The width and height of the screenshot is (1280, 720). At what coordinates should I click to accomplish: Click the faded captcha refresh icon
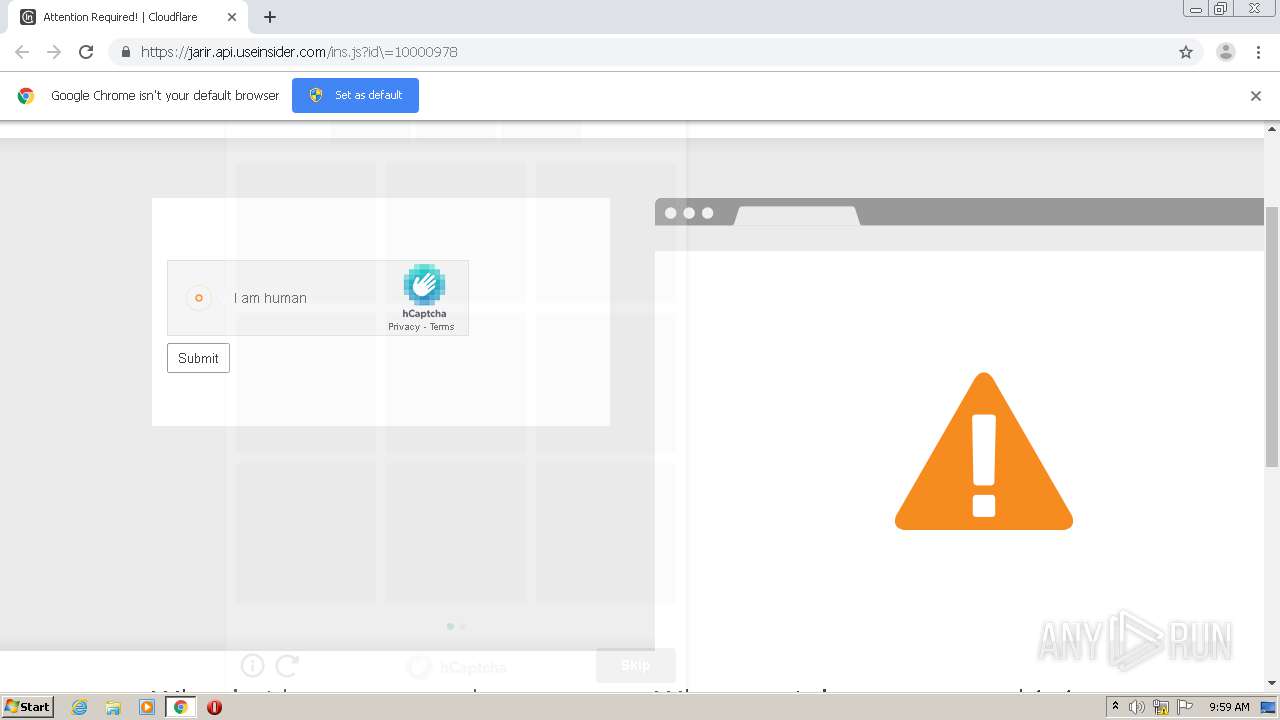(x=287, y=665)
